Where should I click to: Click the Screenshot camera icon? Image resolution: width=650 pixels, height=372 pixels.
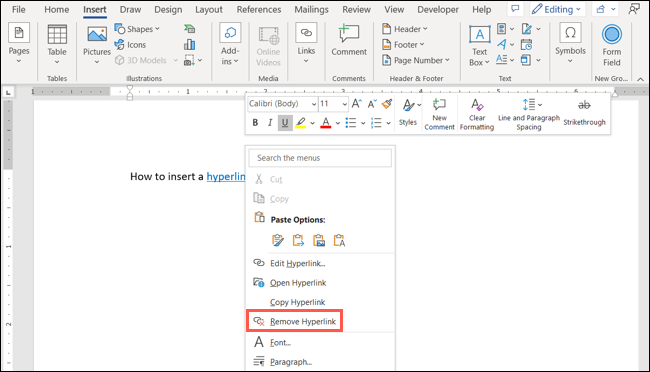tap(189, 61)
